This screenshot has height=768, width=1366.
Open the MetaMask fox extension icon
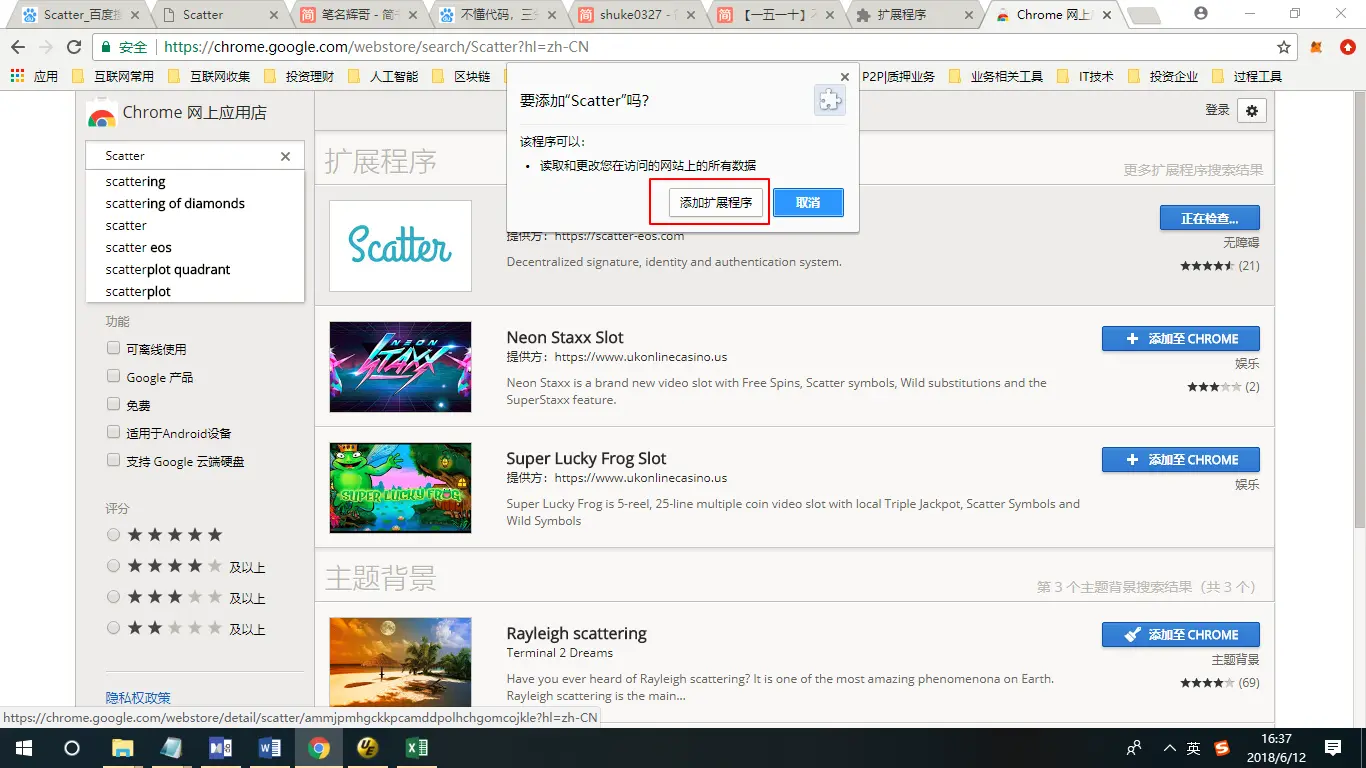(x=1317, y=47)
